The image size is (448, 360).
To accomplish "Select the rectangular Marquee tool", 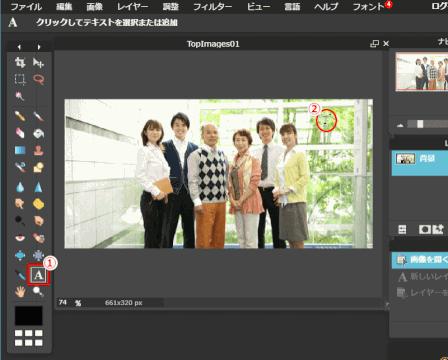I will tap(20, 79).
